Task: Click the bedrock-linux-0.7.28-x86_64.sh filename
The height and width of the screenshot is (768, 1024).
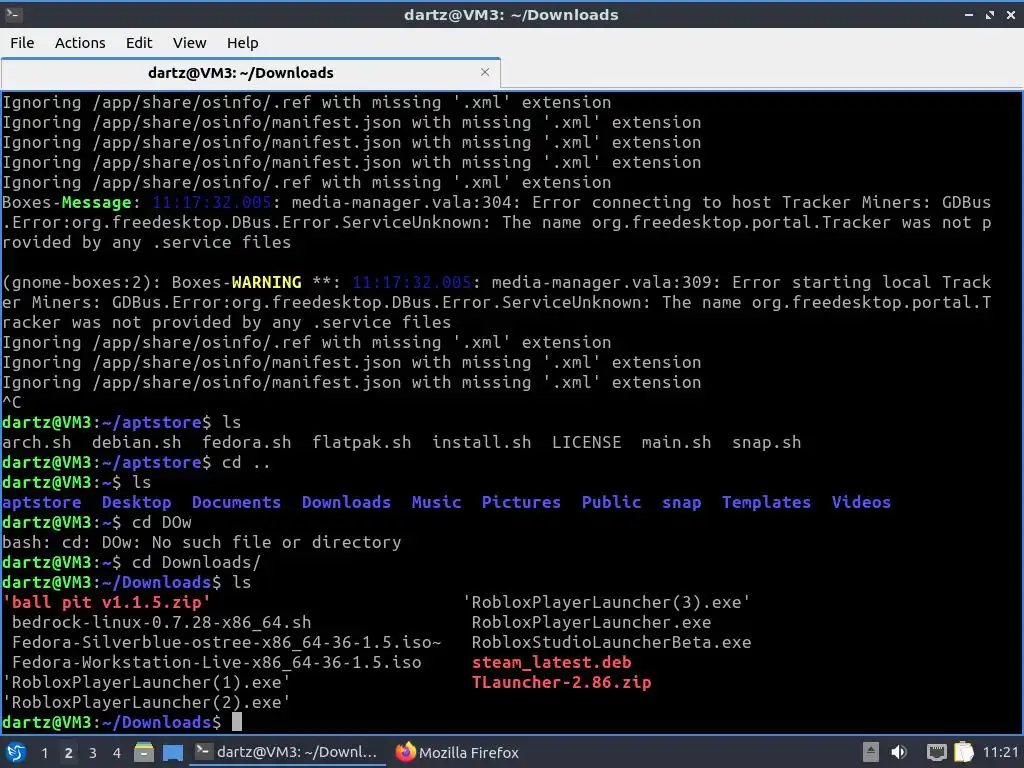Action: coord(161,622)
